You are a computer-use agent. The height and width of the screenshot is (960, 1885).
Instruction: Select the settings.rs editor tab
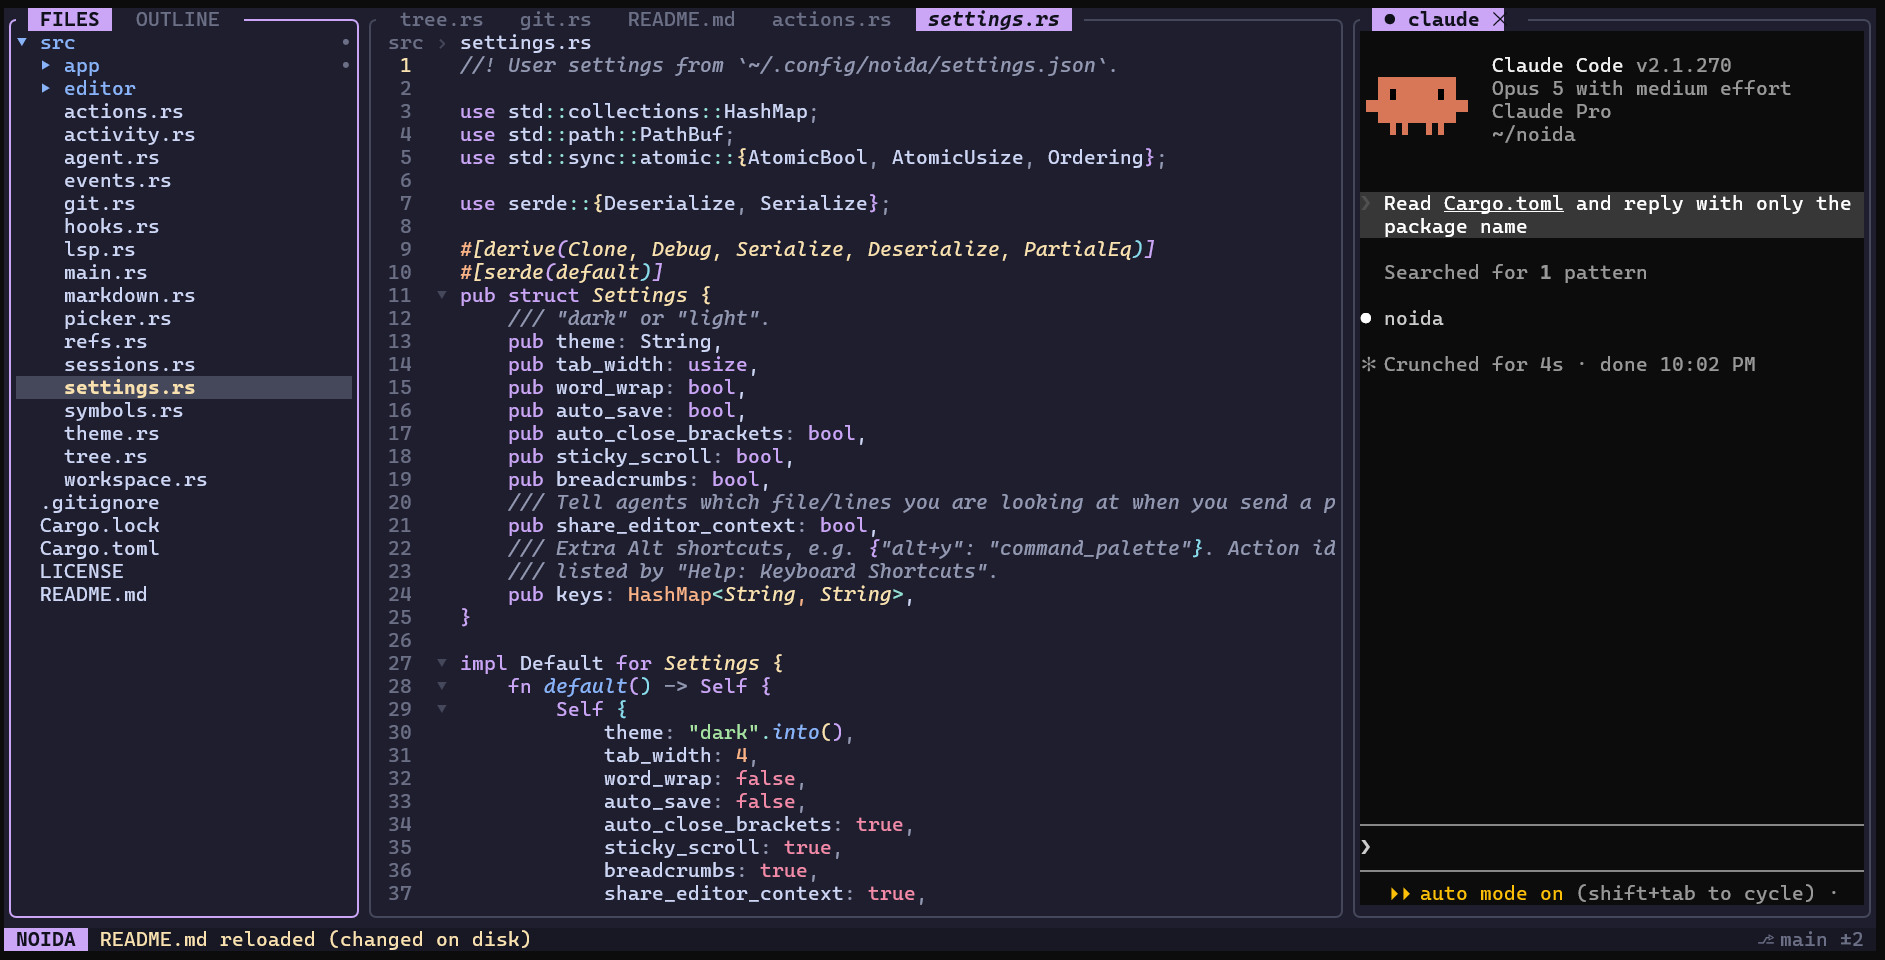pyautogui.click(x=993, y=19)
